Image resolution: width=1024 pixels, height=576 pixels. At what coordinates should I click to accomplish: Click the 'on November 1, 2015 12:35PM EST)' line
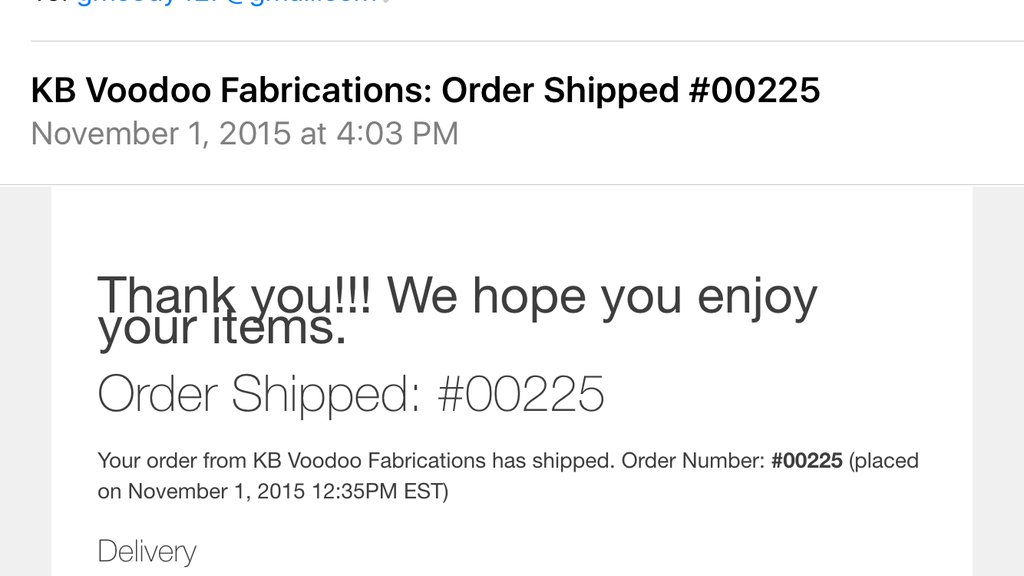273,491
